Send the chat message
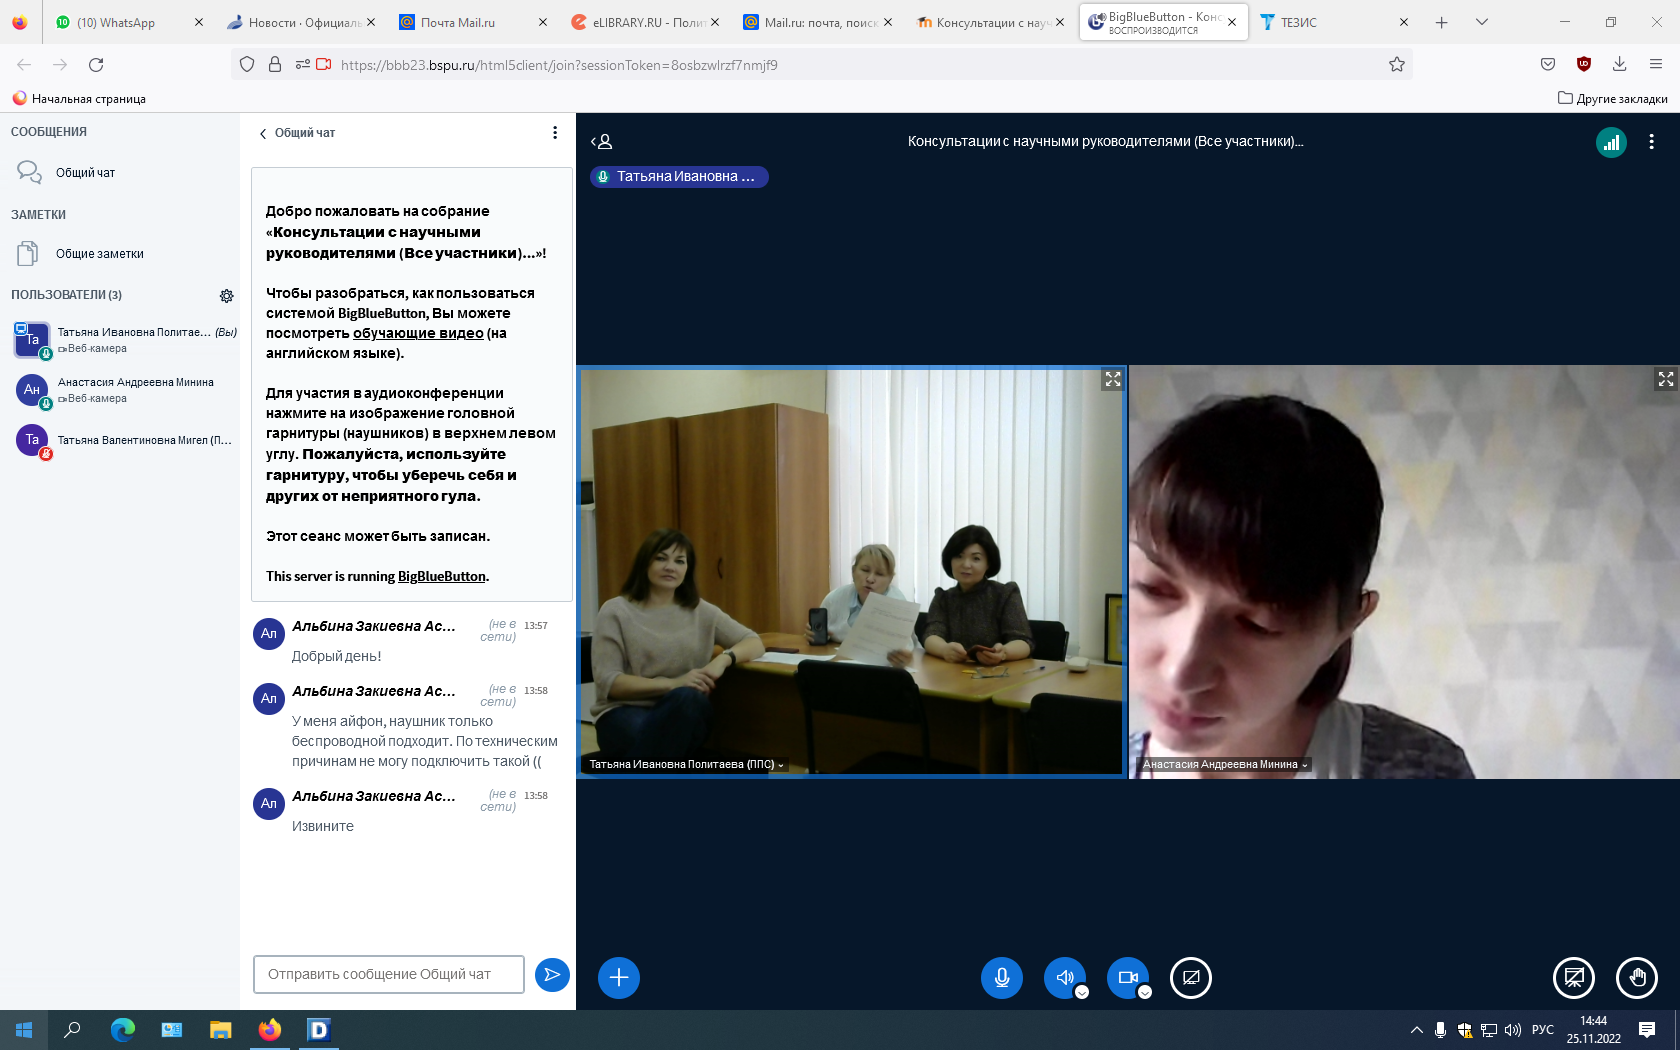Viewport: 1680px width, 1050px height. (x=552, y=974)
